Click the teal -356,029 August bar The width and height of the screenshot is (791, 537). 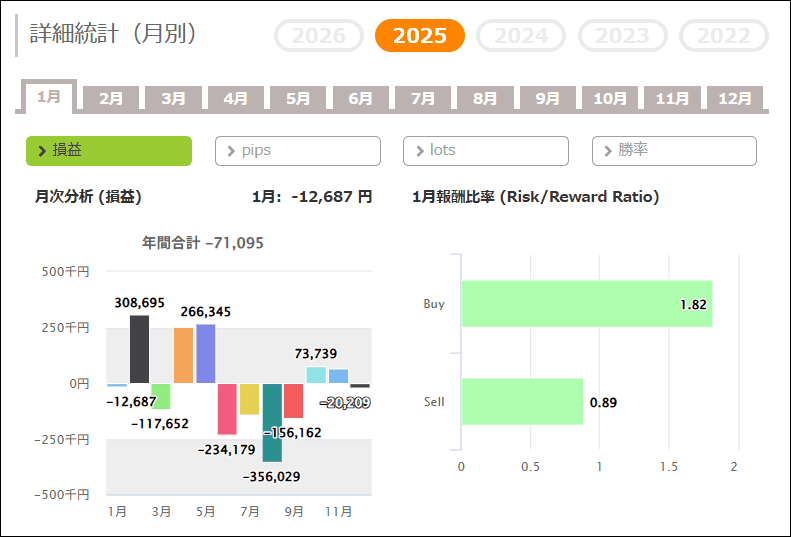click(x=272, y=422)
